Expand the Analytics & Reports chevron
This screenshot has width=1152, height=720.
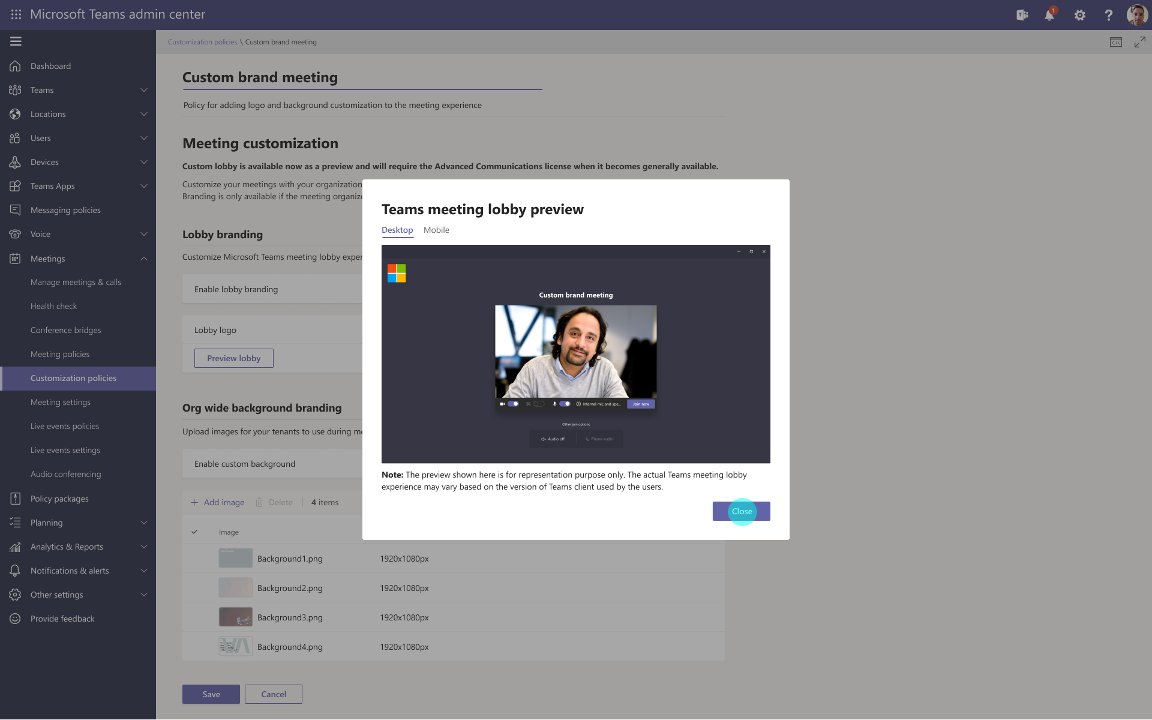coord(144,547)
